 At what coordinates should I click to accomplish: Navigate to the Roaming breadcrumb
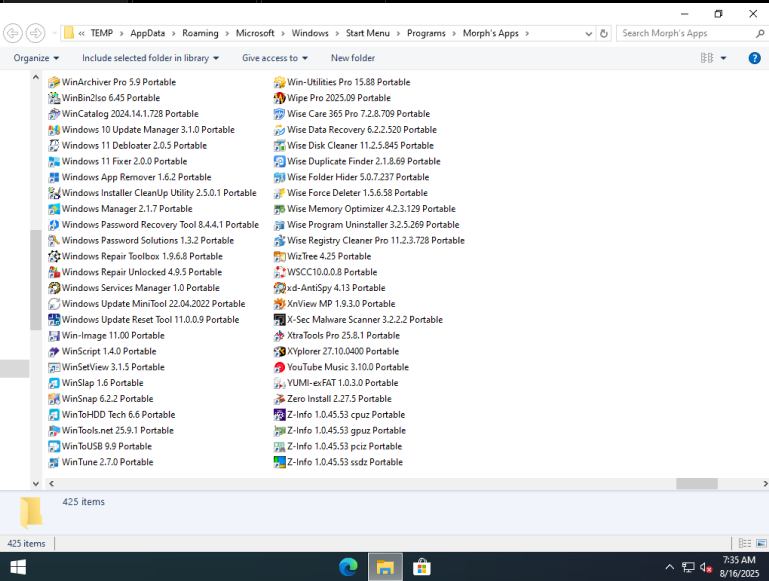tap(200, 33)
